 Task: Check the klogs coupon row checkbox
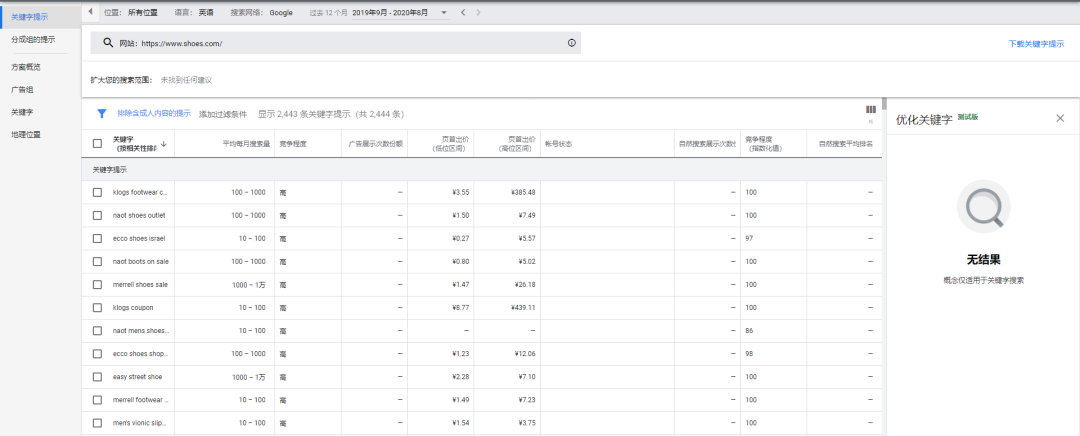(97, 308)
